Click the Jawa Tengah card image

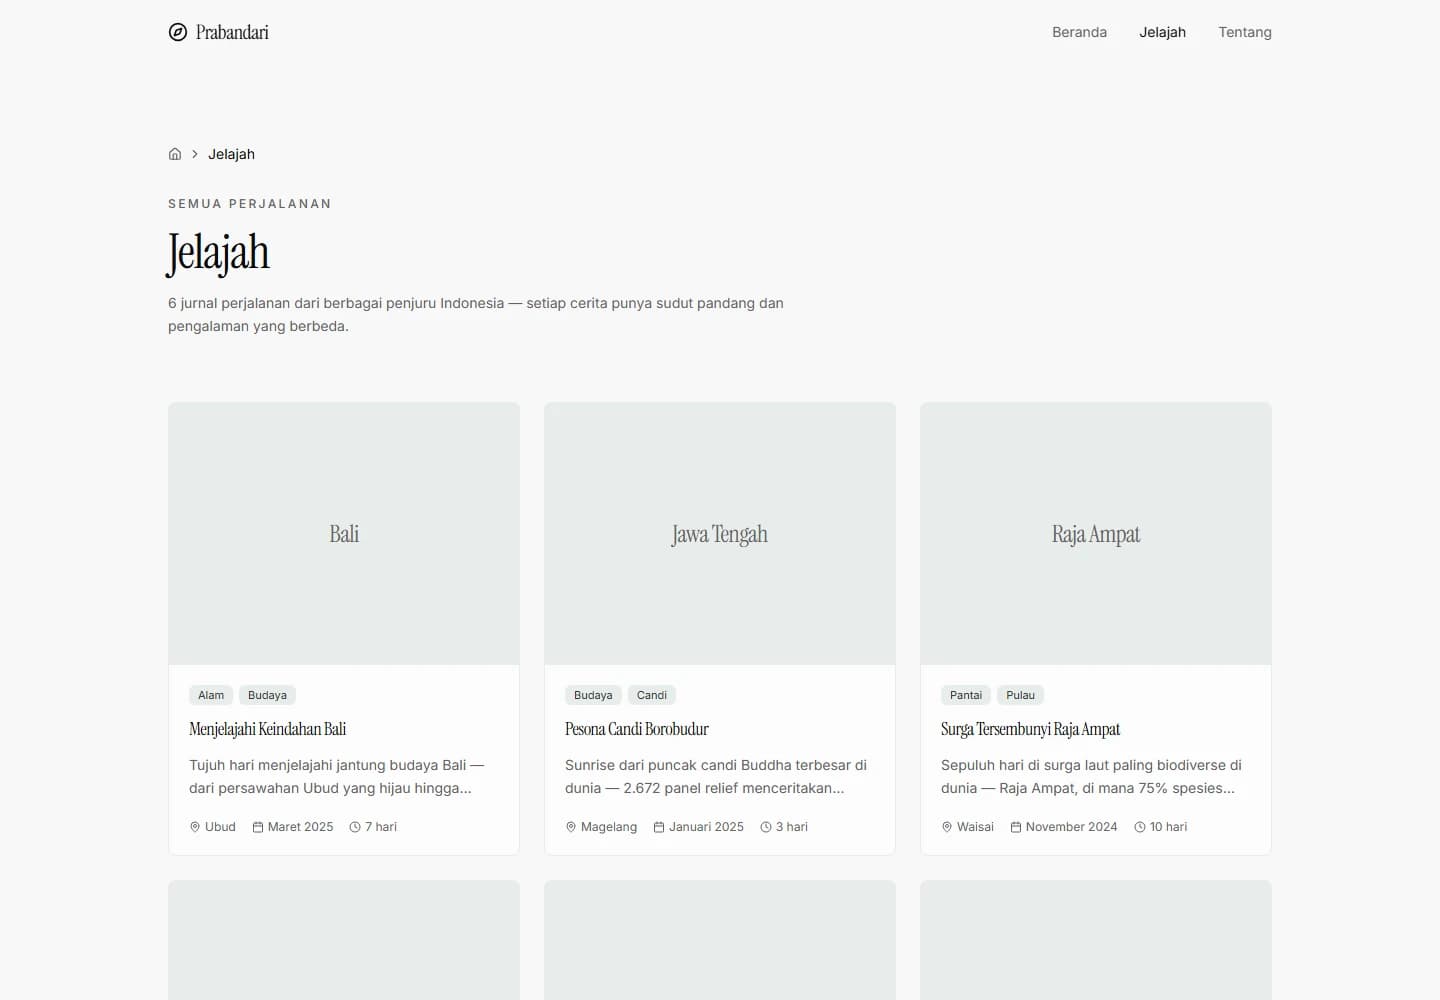click(720, 534)
